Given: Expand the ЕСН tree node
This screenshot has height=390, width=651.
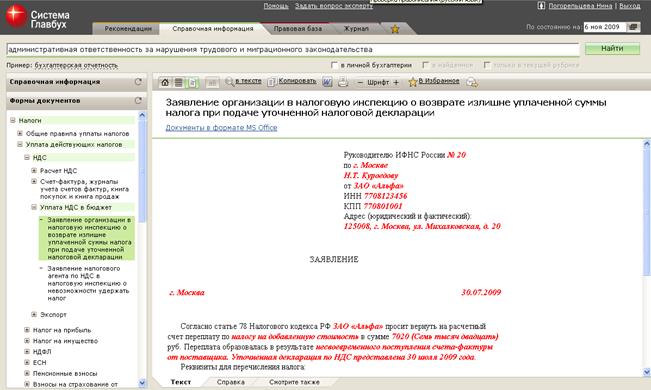Looking at the screenshot, I should click(27, 362).
